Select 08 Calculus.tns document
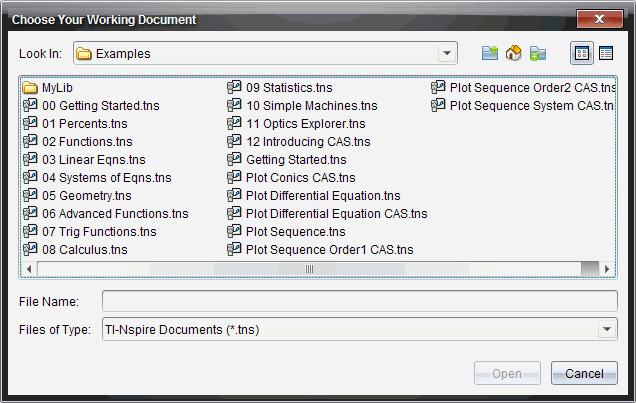The width and height of the screenshot is (636, 403). (84, 249)
